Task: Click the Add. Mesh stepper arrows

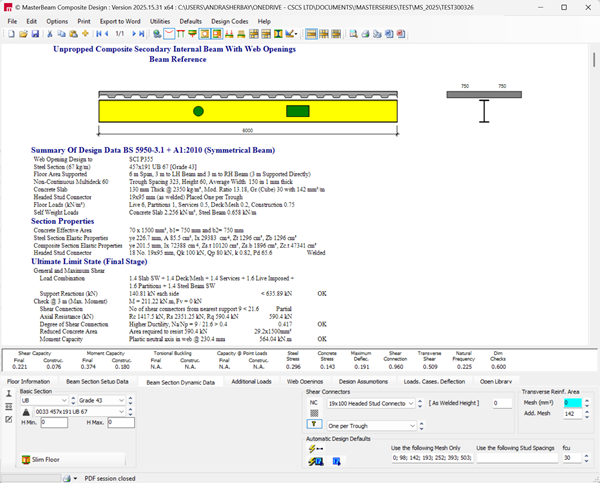Action: tap(587, 414)
